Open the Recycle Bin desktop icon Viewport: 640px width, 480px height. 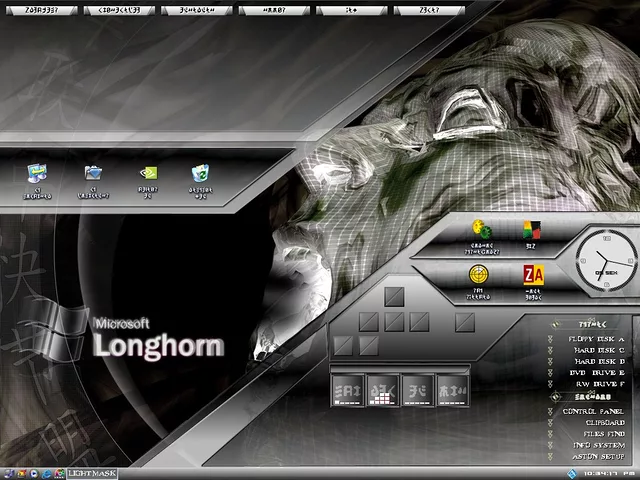pyautogui.click(x=200, y=173)
